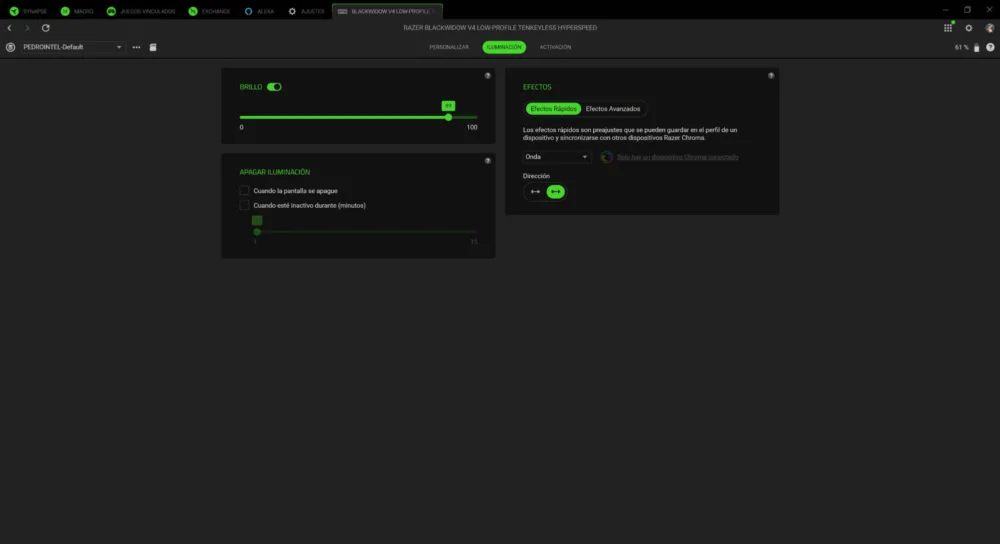Expand the PEDROINTEL-Default profile dropdown
The width and height of the screenshot is (1000, 544).
[x=72, y=47]
